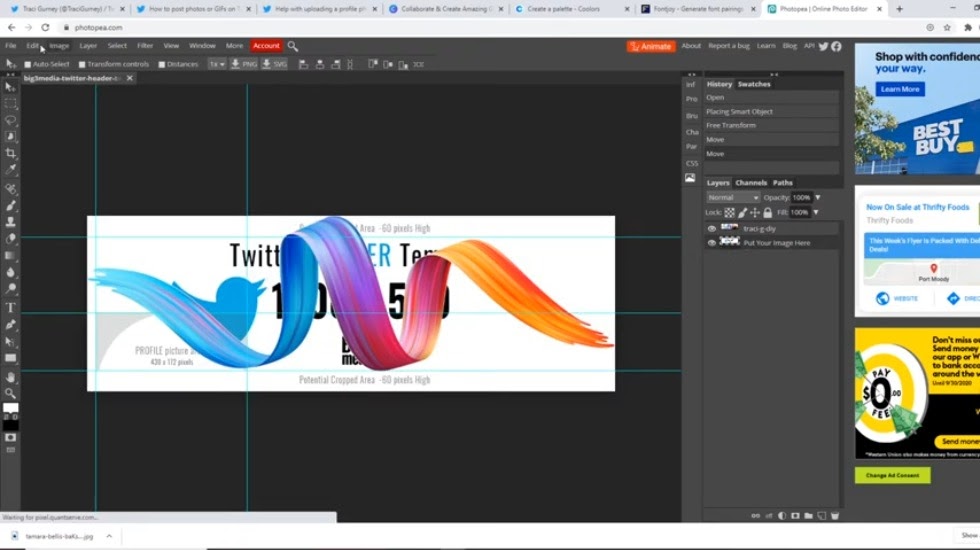
Task: Open the image panel icon in sidebar
Action: [690, 178]
